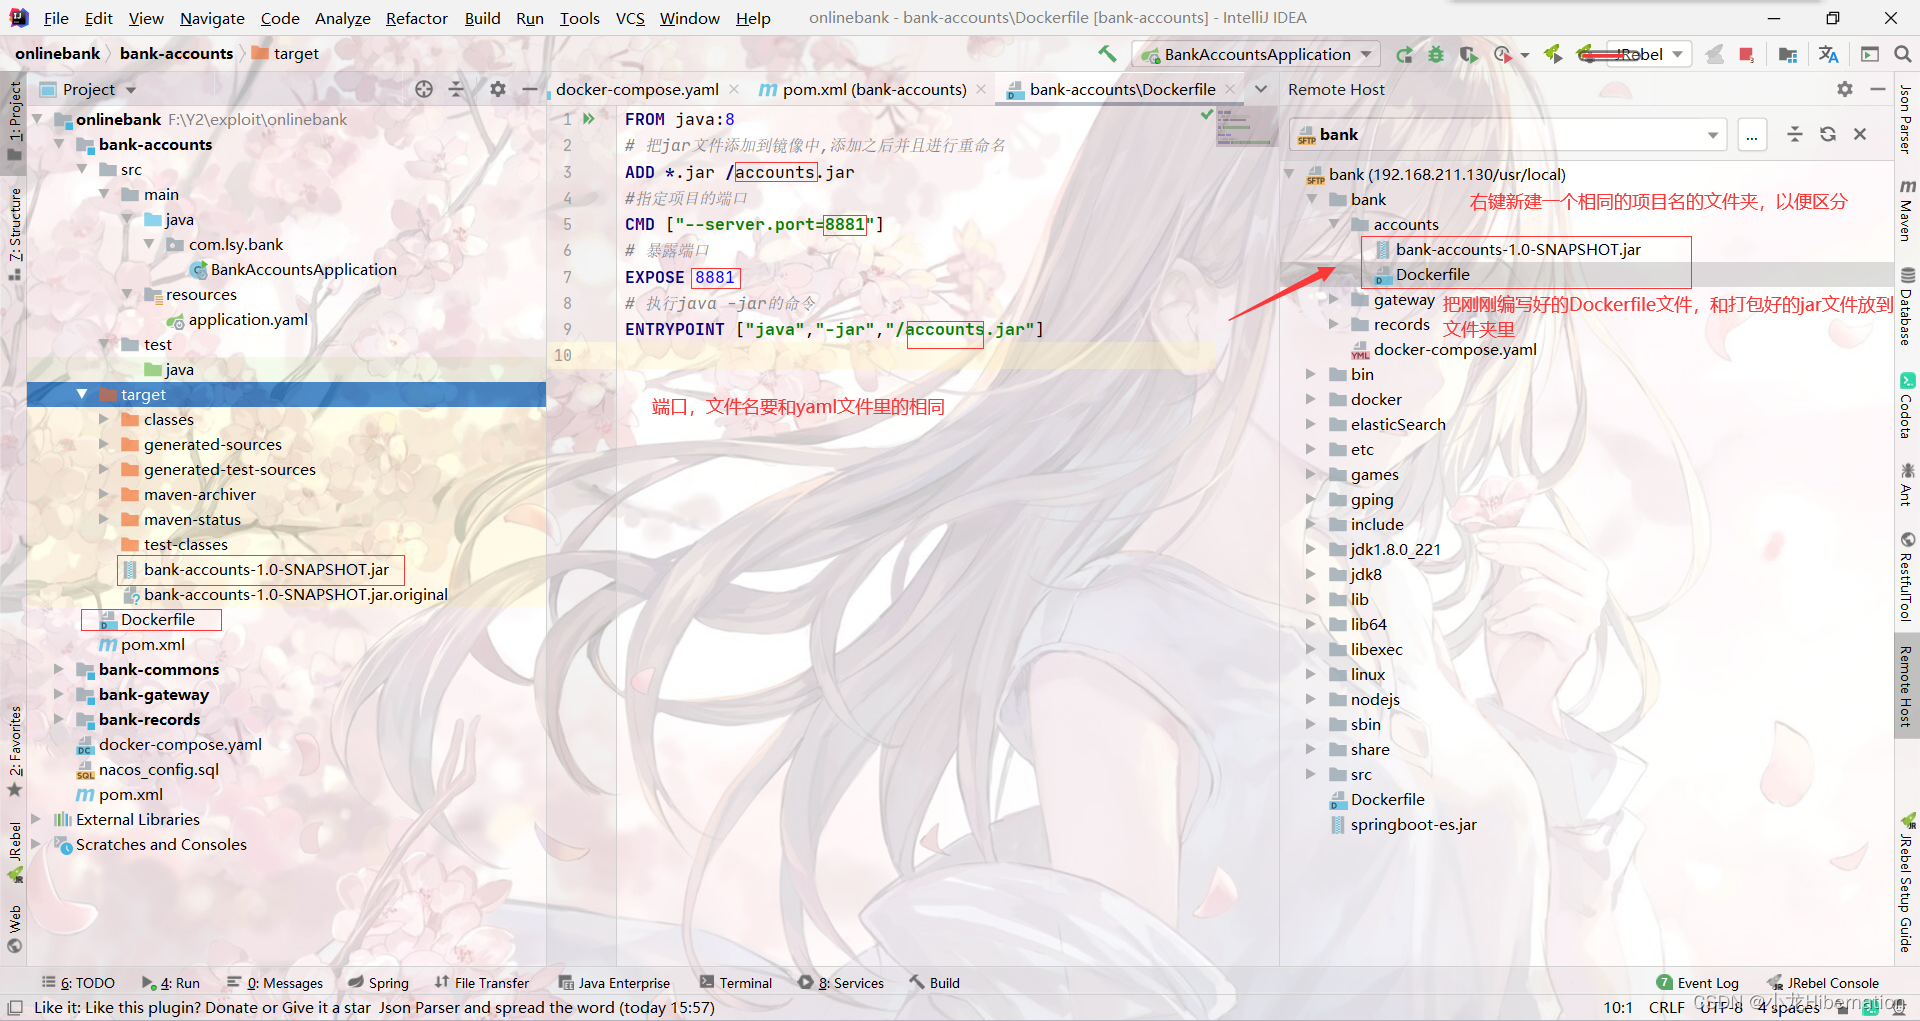Click the Build Project hammer icon
1920x1021 pixels.
[x=1107, y=54]
